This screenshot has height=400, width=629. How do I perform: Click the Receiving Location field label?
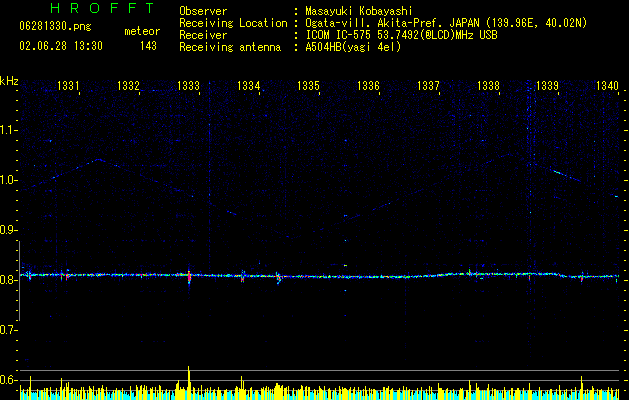(233, 23)
